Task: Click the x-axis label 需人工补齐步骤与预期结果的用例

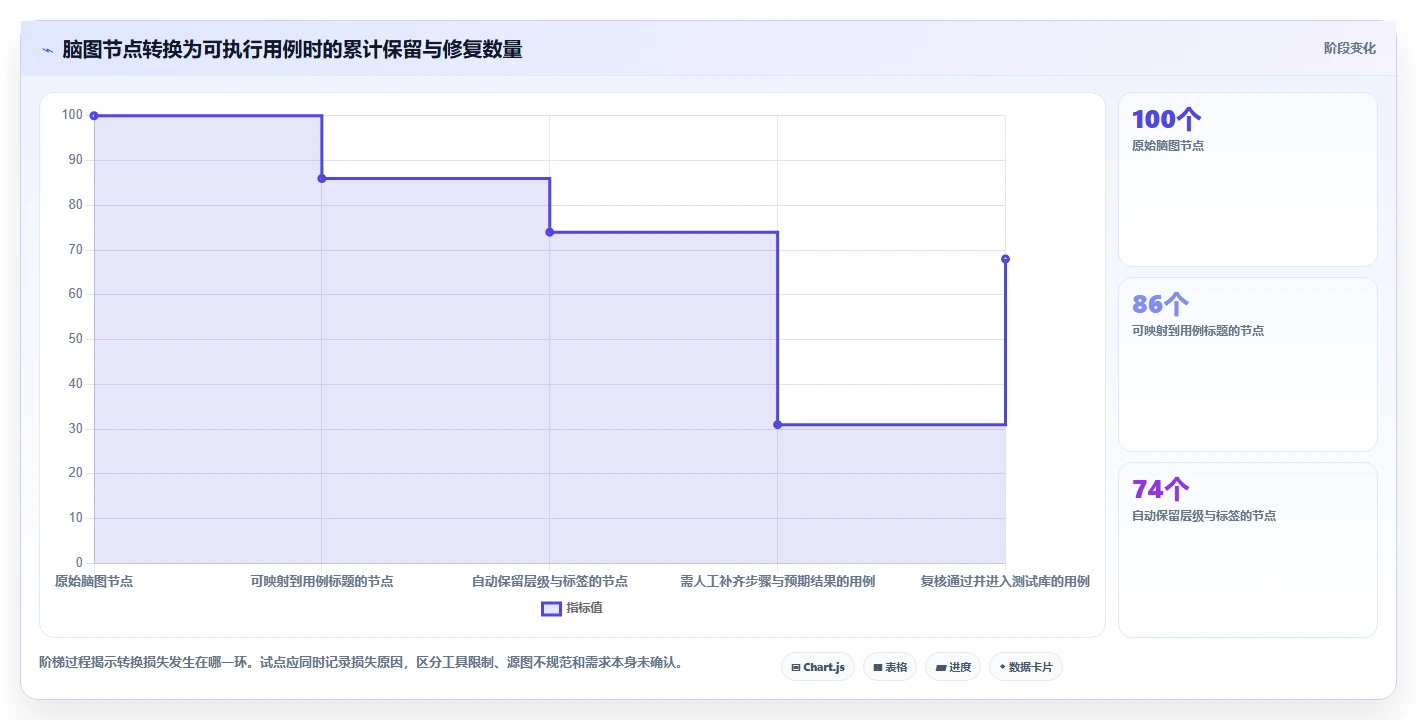Action: (x=778, y=581)
